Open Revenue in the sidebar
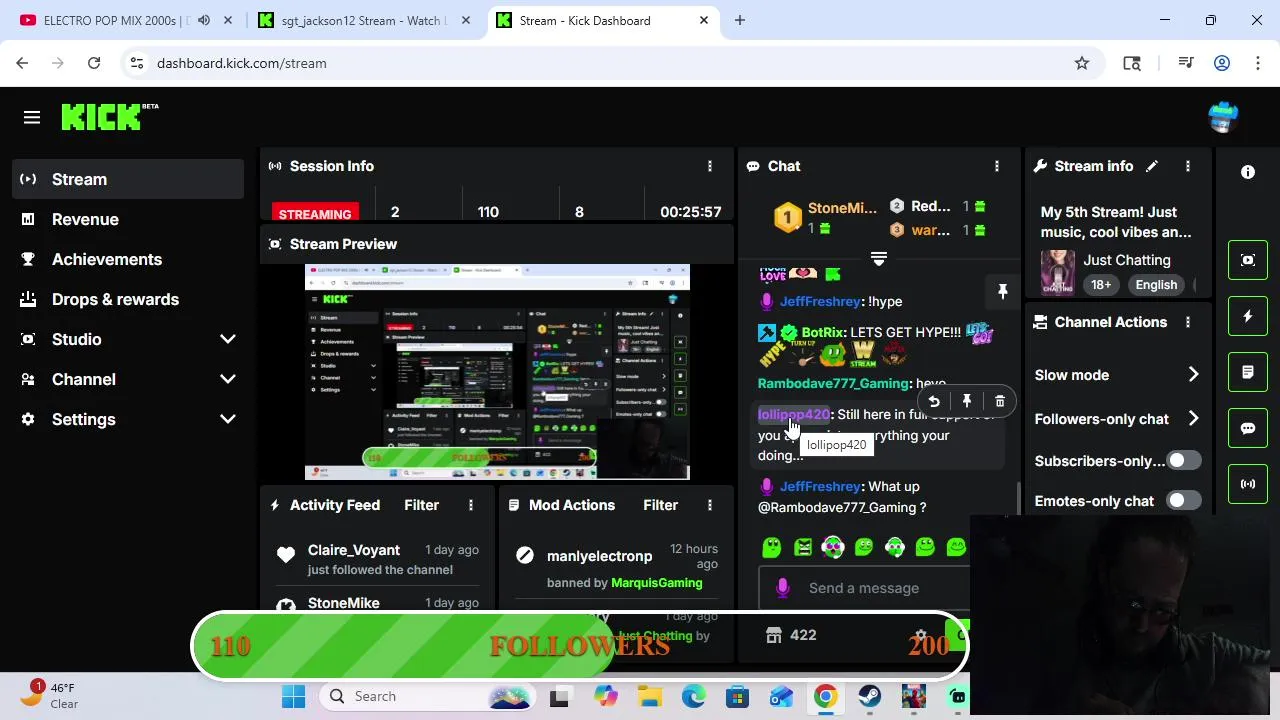The image size is (1280, 720). coord(128,219)
